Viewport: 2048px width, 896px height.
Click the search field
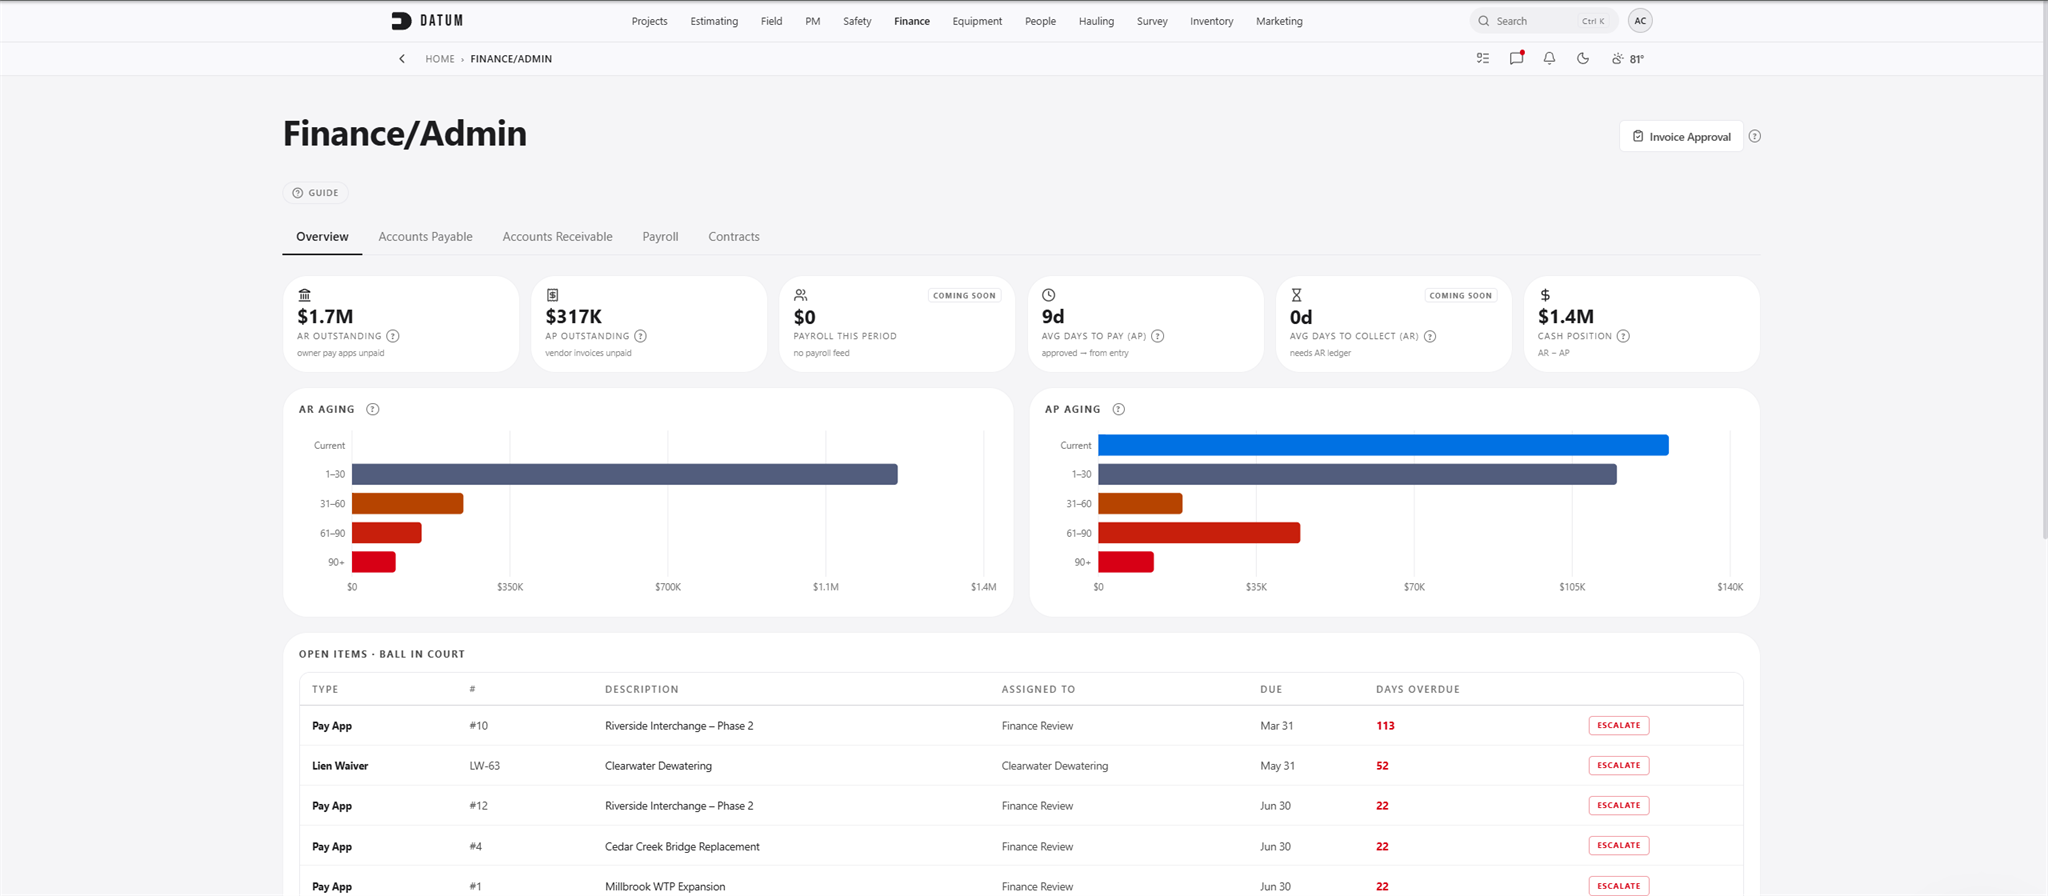click(1543, 21)
